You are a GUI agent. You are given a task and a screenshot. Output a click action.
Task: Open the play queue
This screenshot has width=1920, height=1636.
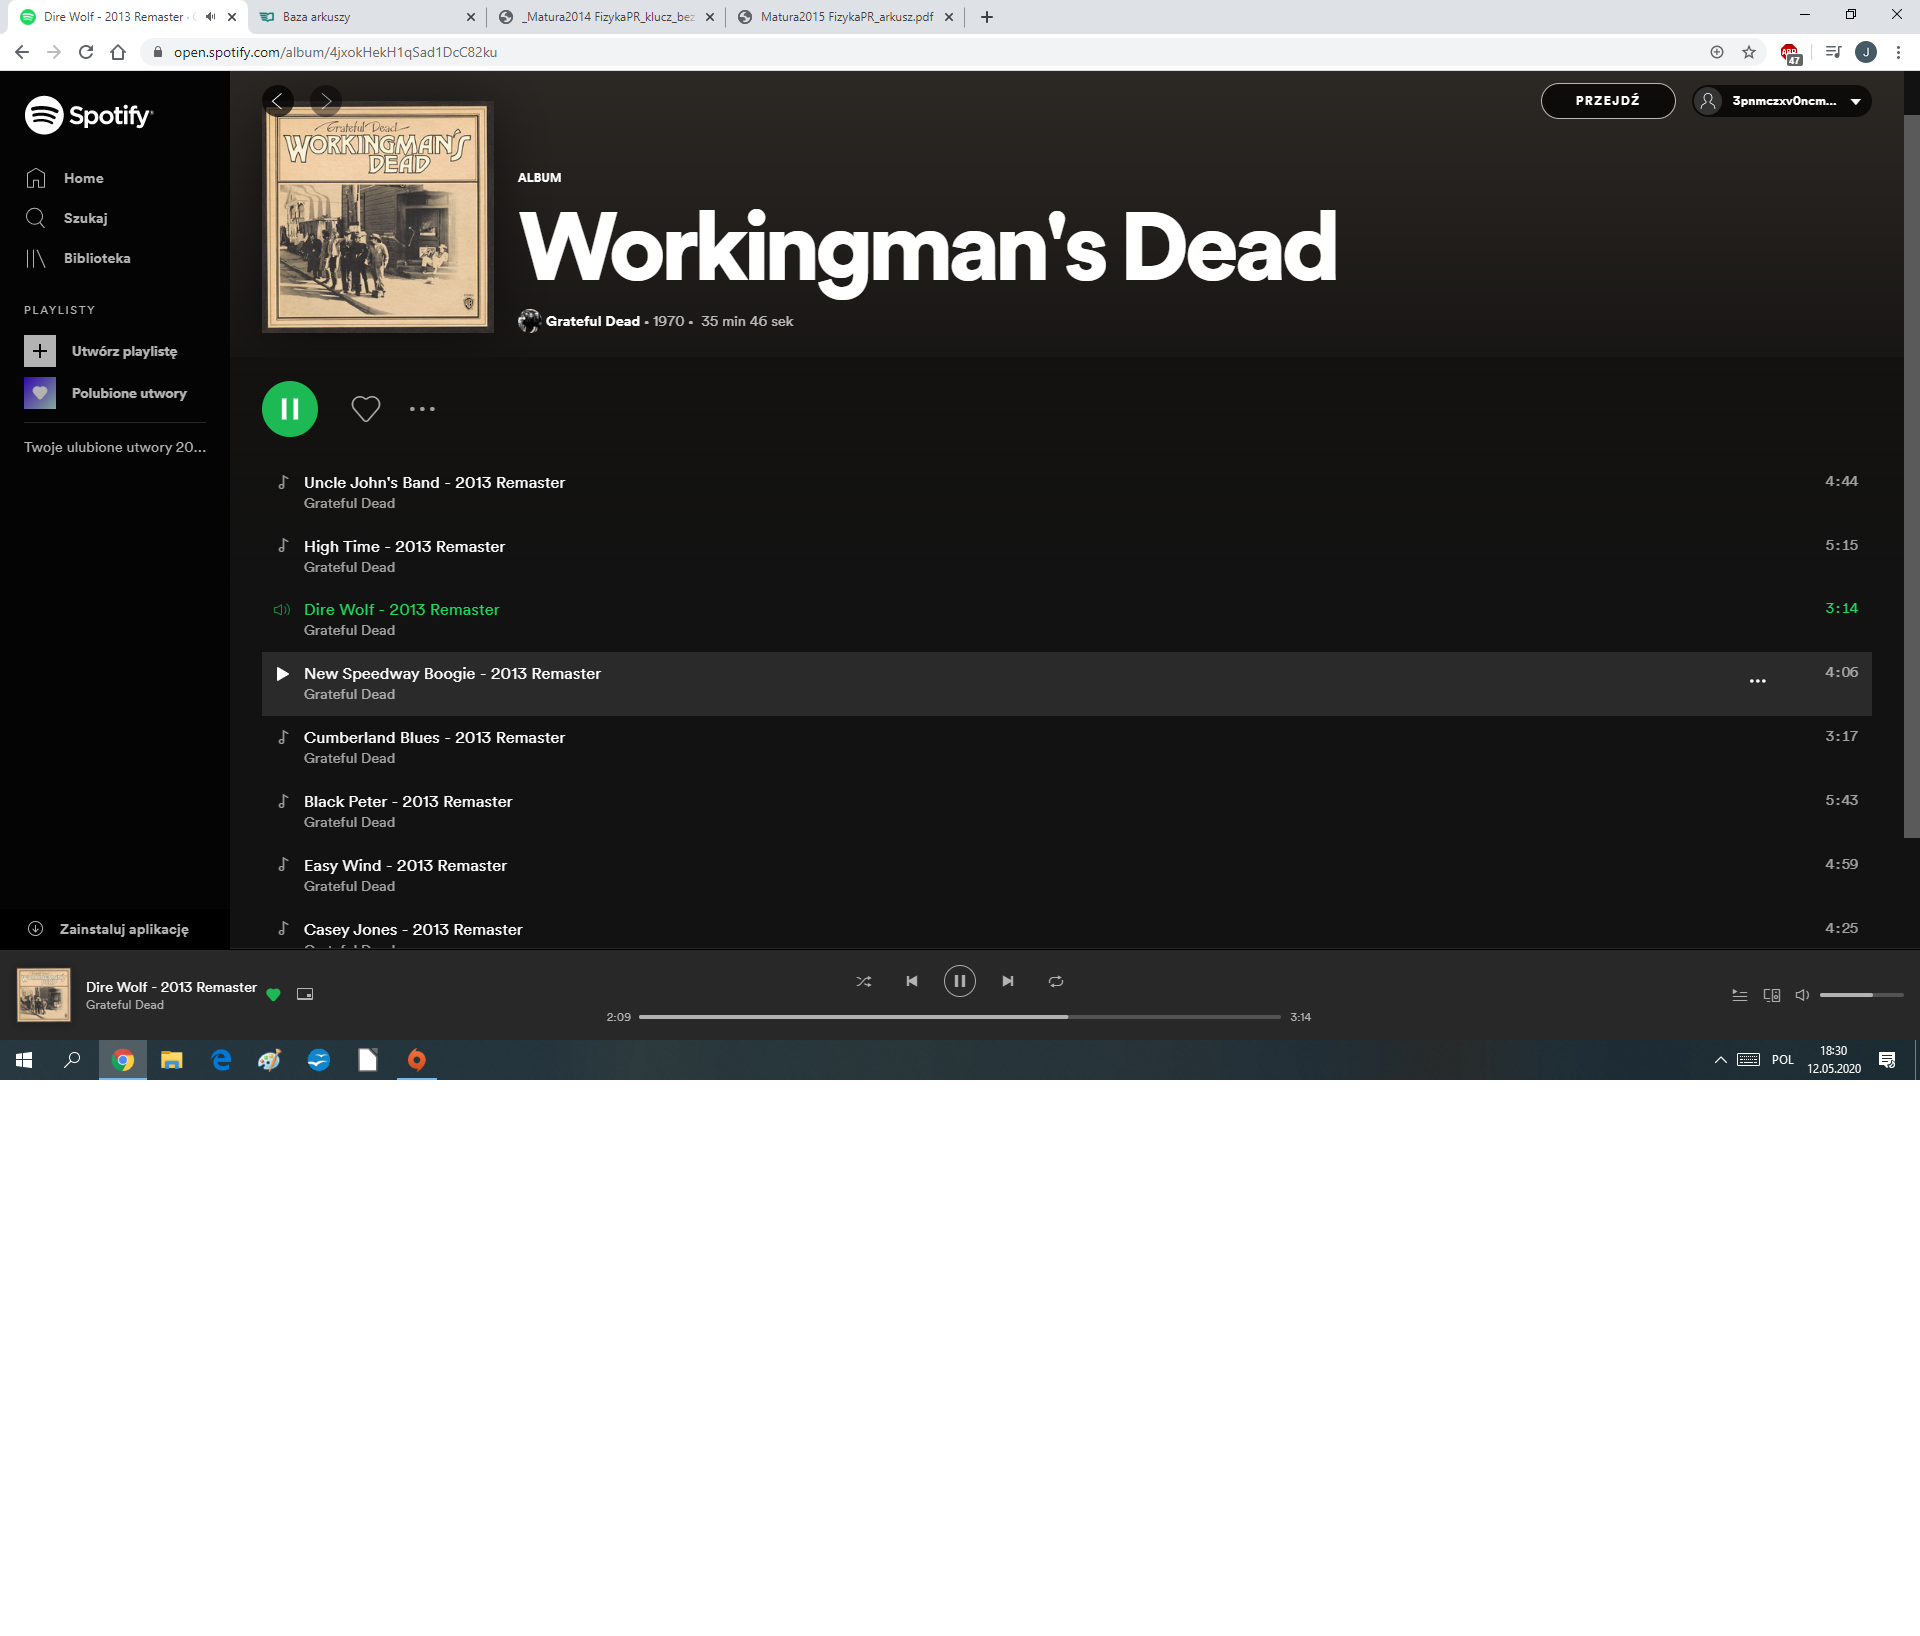1740,995
